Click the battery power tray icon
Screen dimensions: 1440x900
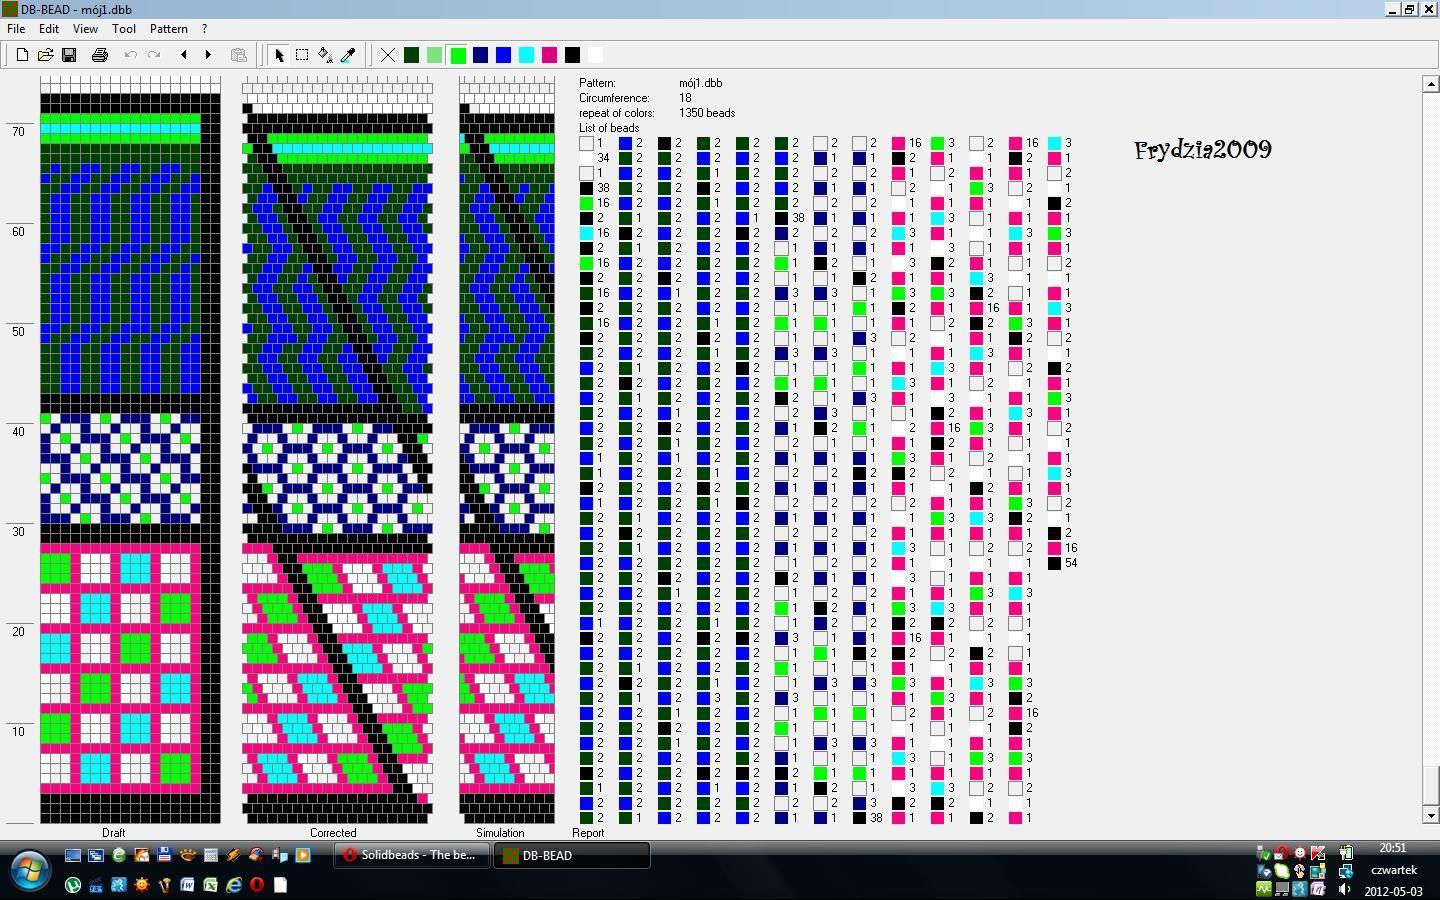[1346, 852]
